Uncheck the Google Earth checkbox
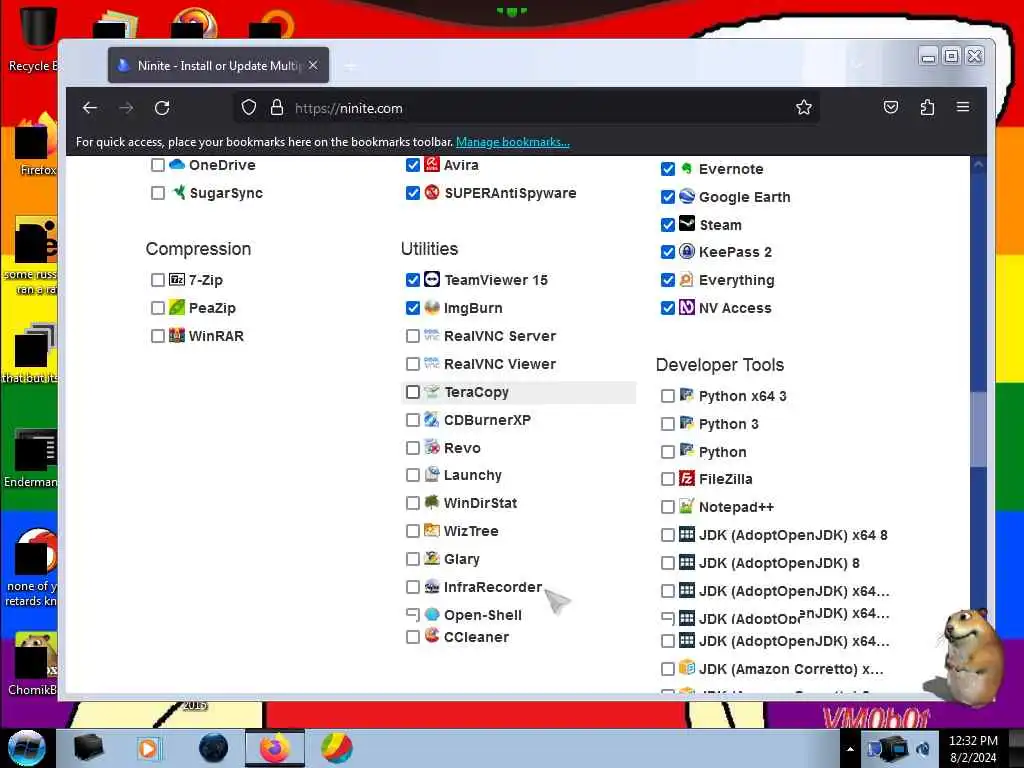The width and height of the screenshot is (1024, 768). pyautogui.click(x=667, y=197)
